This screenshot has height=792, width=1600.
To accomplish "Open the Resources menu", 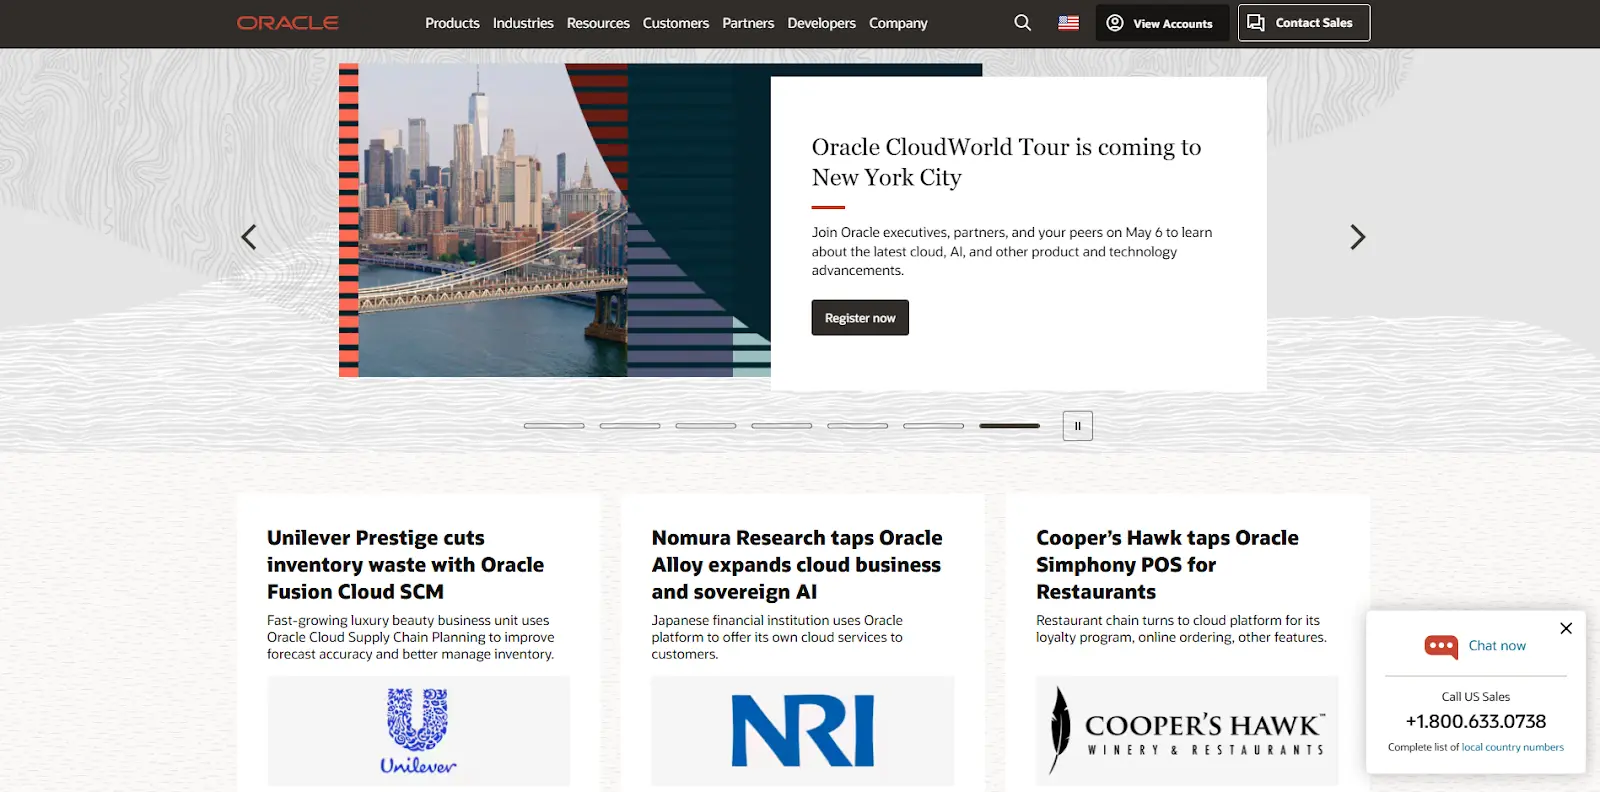I will [x=598, y=23].
